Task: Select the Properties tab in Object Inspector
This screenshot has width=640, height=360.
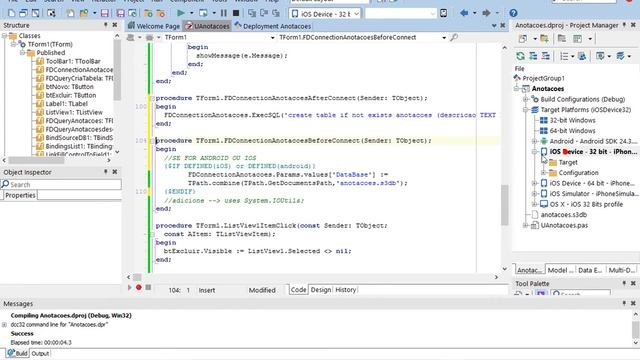Action: 20,196
